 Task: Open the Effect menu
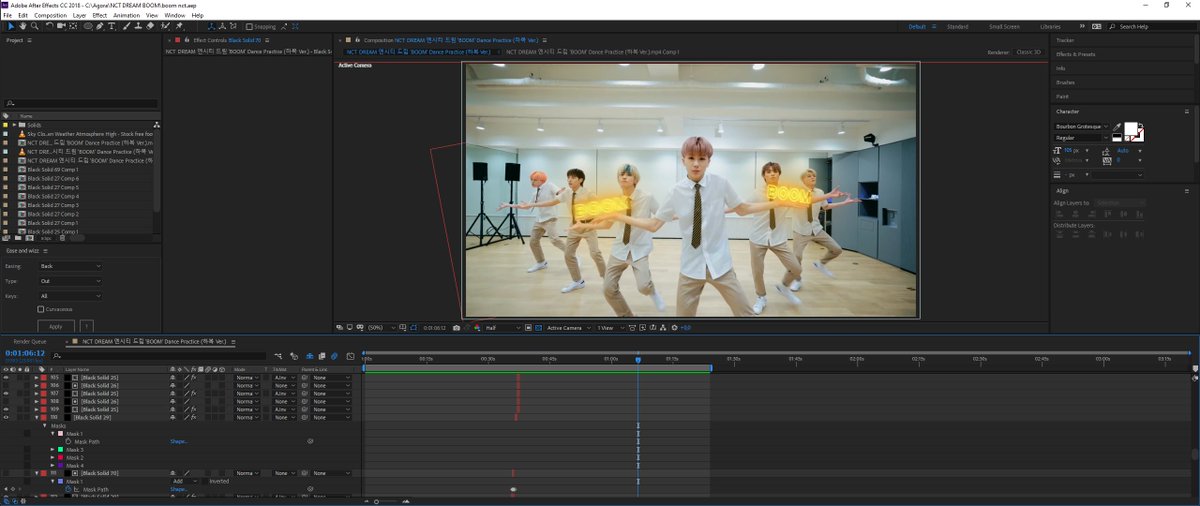tap(100, 16)
